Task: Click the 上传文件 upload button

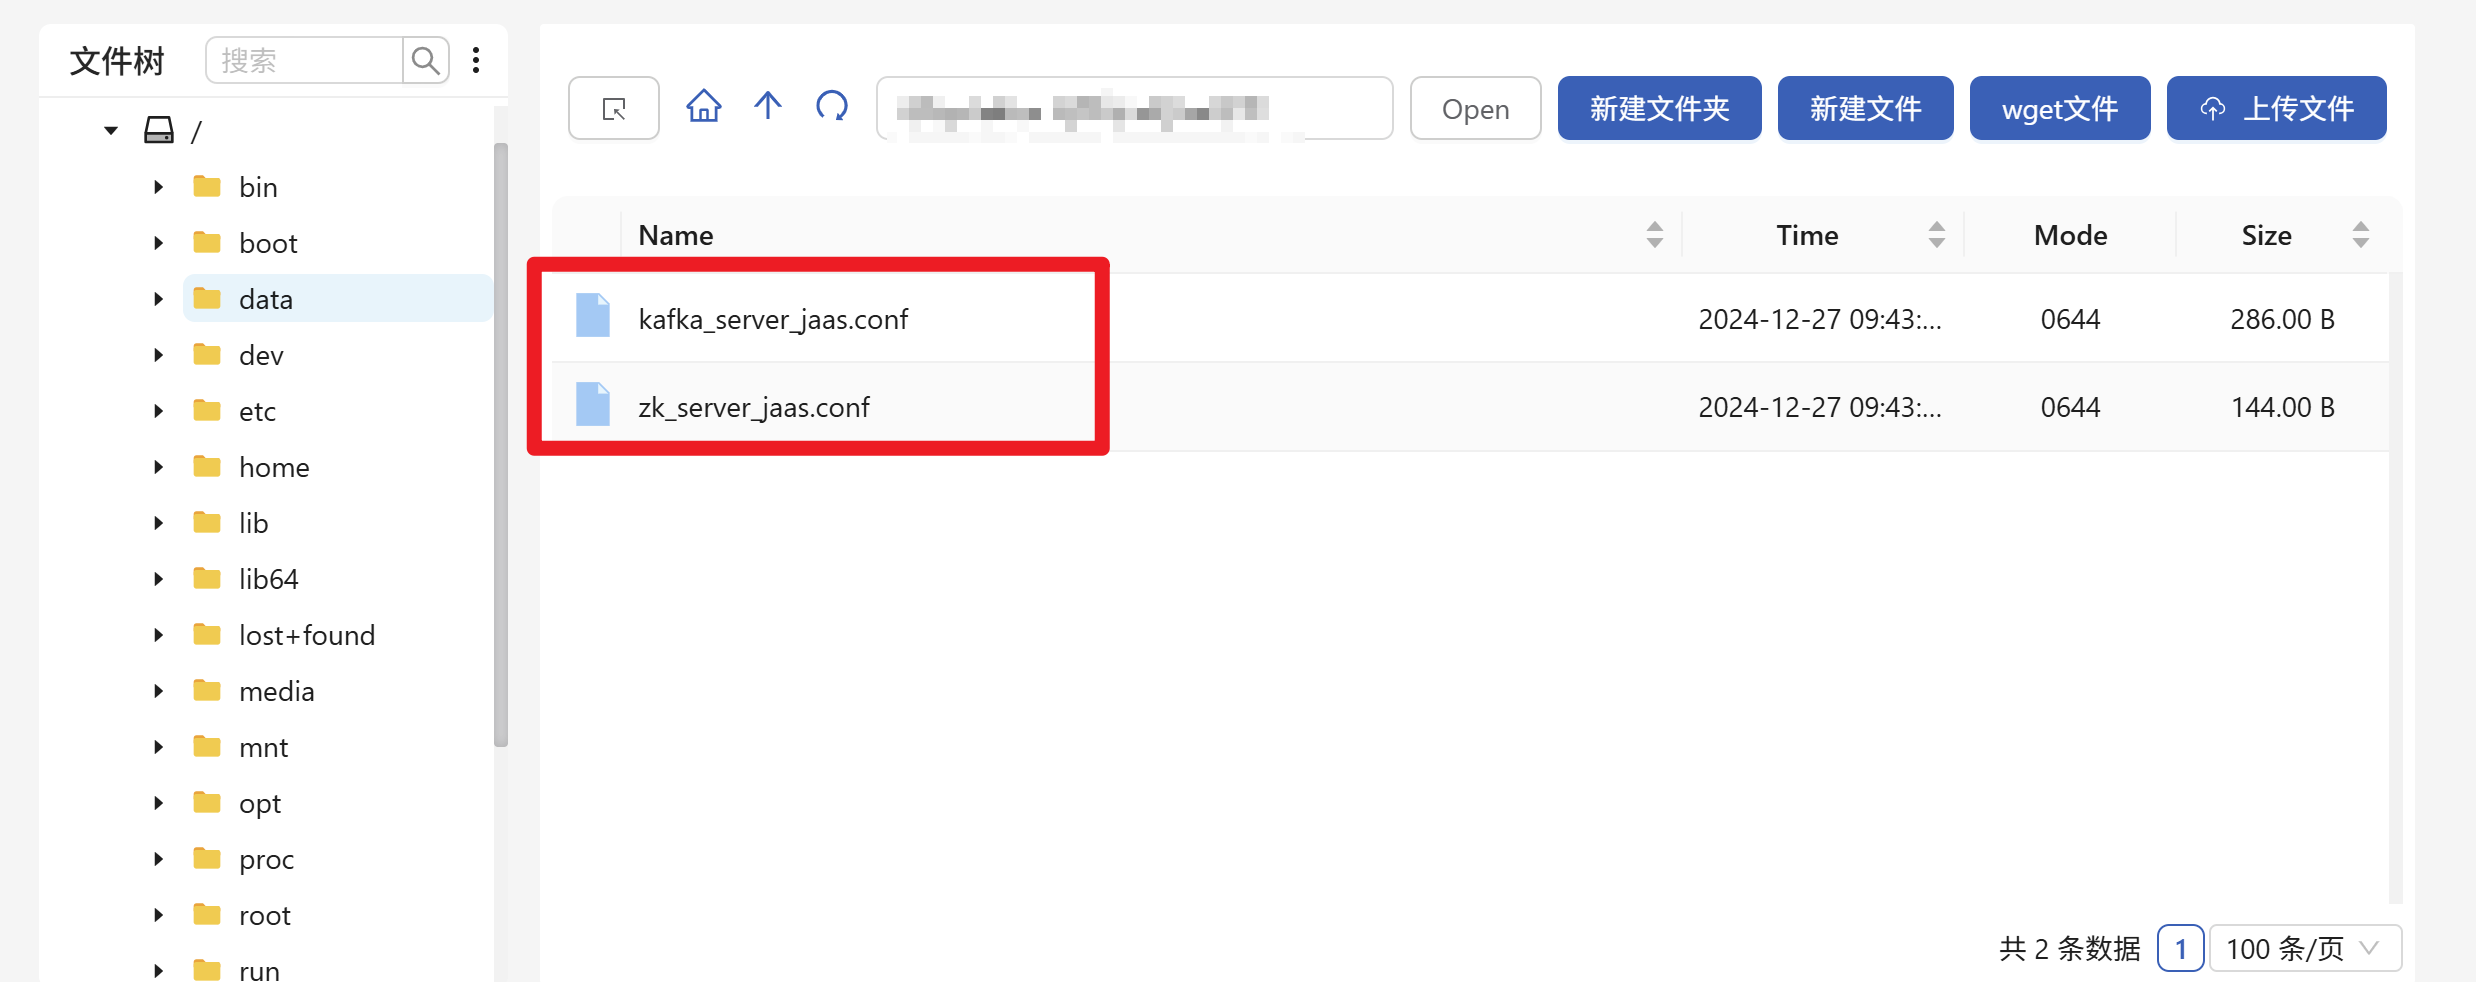Action: 2276,108
